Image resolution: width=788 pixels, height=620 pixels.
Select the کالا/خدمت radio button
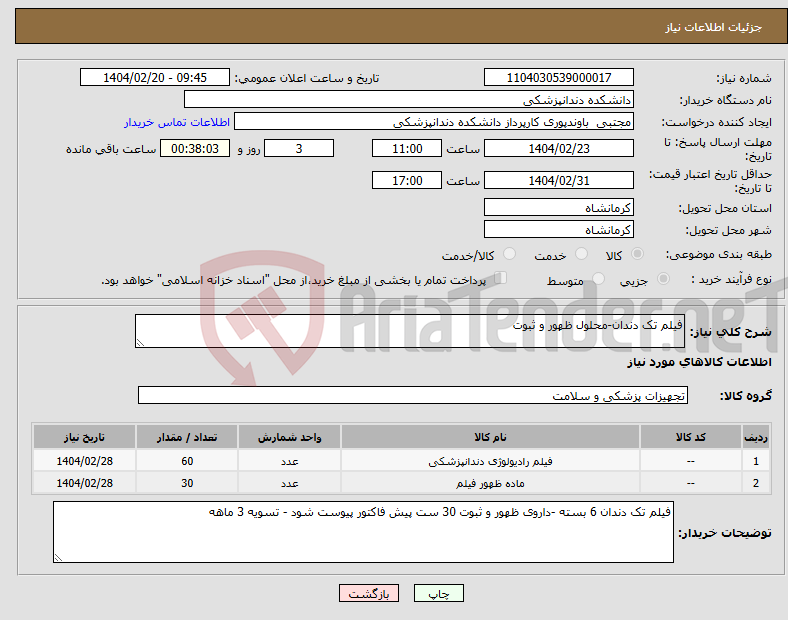(509, 254)
